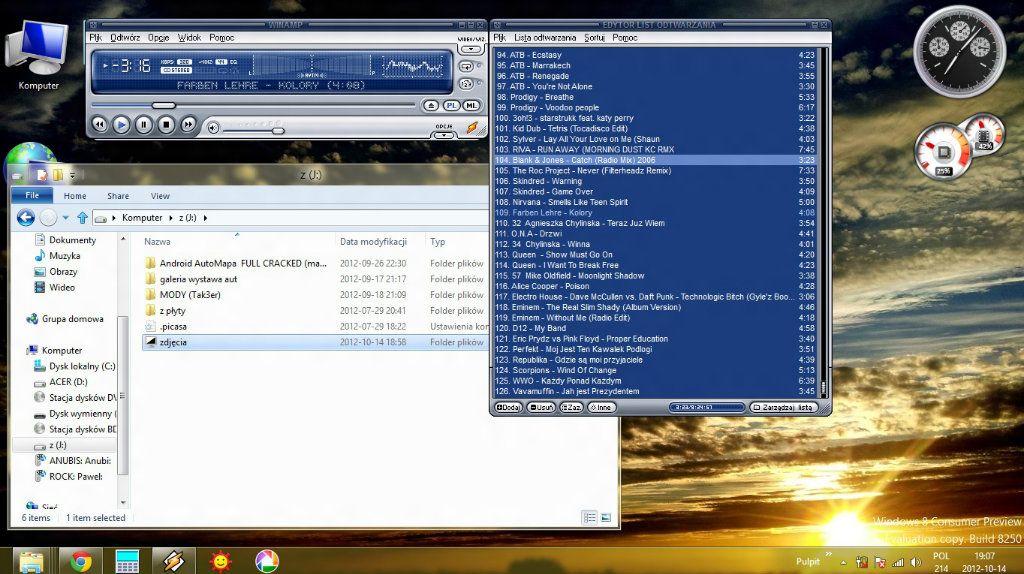
Task: Open recent locations dropdown in Explorer
Action: pos(65,217)
